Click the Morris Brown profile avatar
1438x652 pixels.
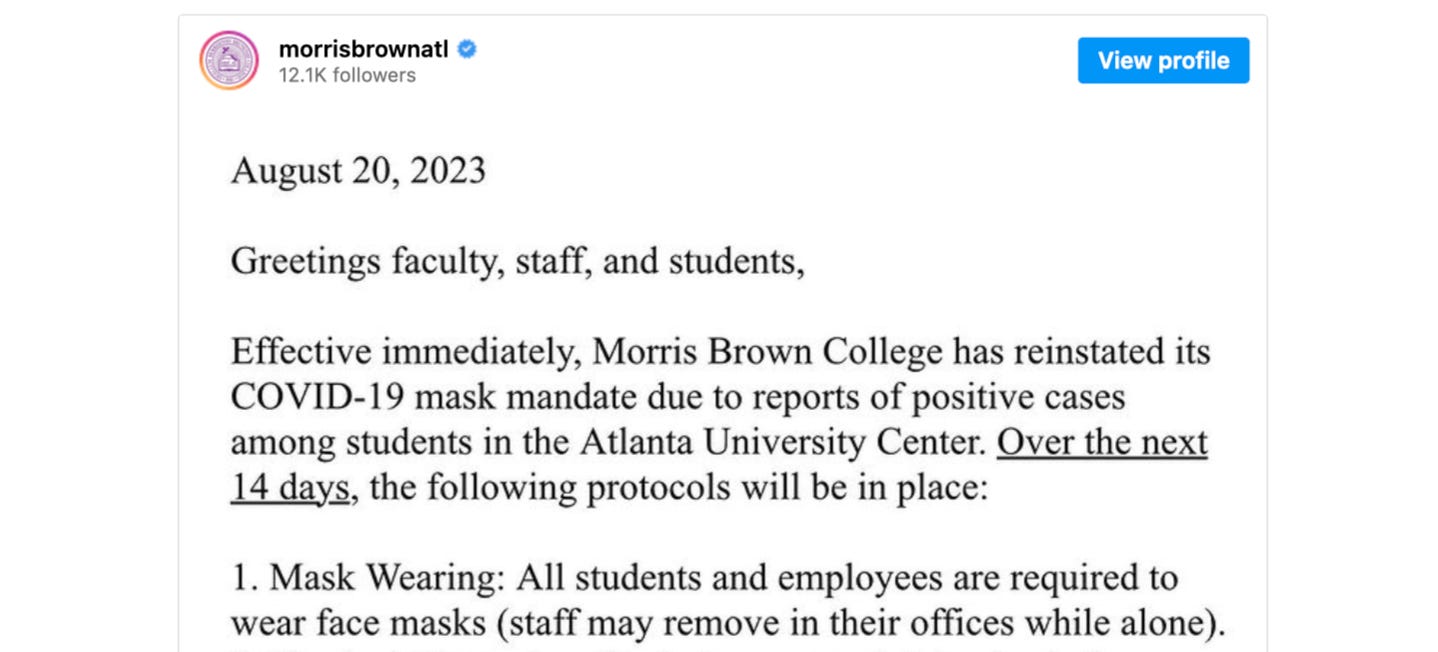229,60
